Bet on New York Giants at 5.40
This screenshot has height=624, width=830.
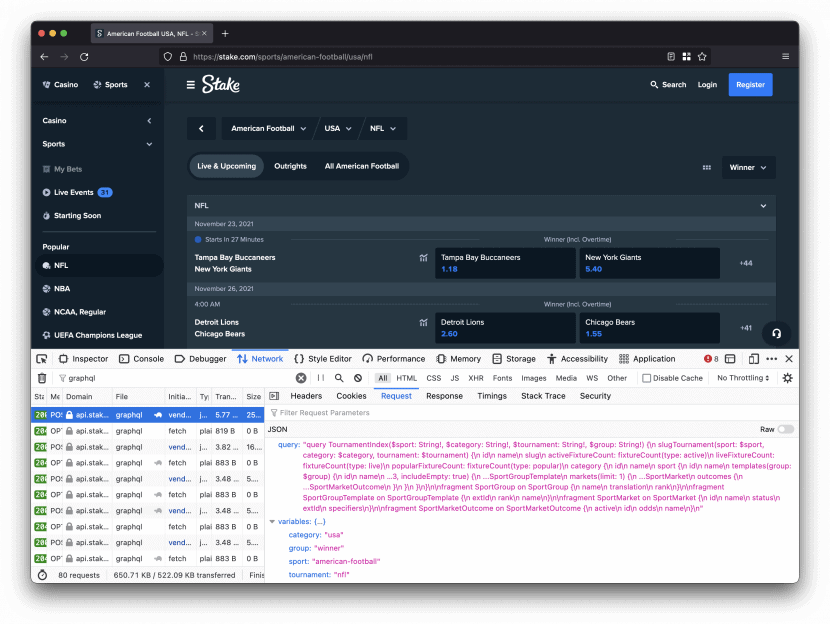(649, 264)
